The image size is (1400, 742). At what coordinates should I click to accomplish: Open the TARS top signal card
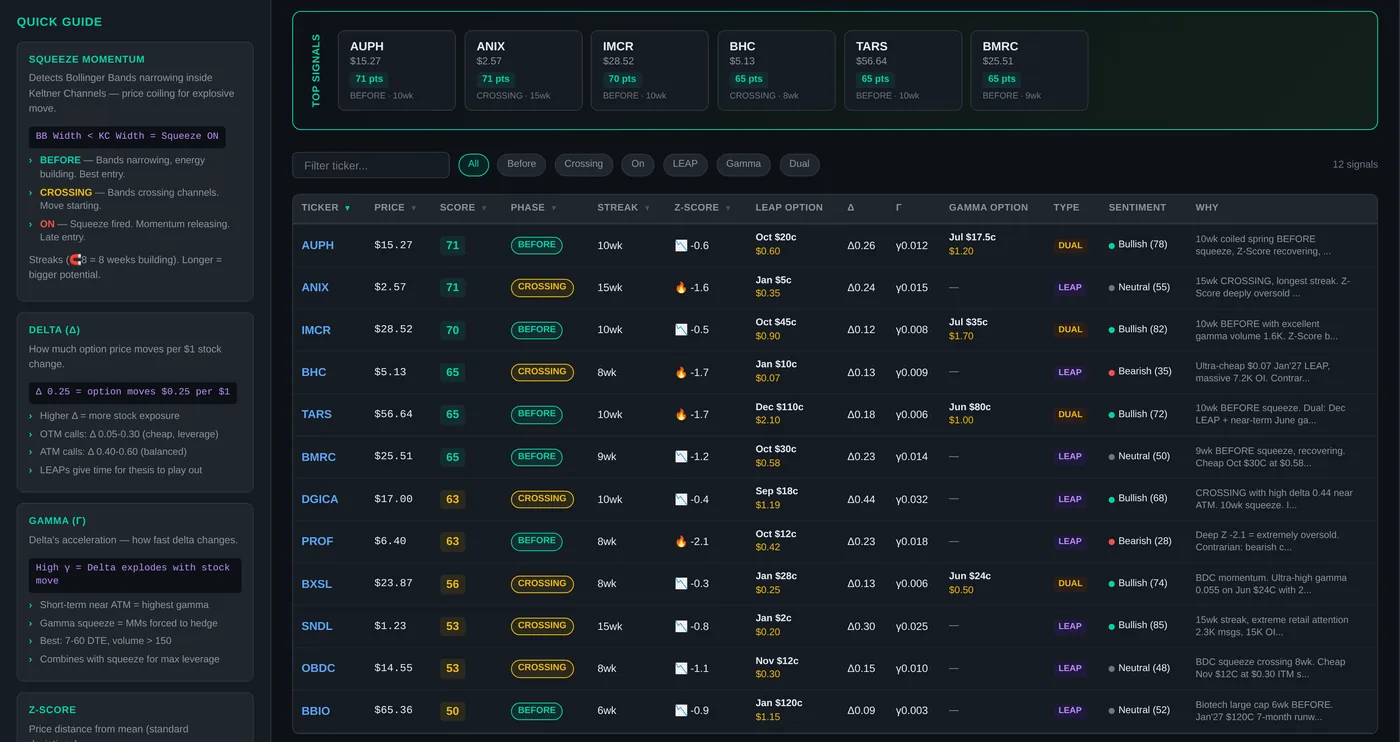tap(903, 70)
